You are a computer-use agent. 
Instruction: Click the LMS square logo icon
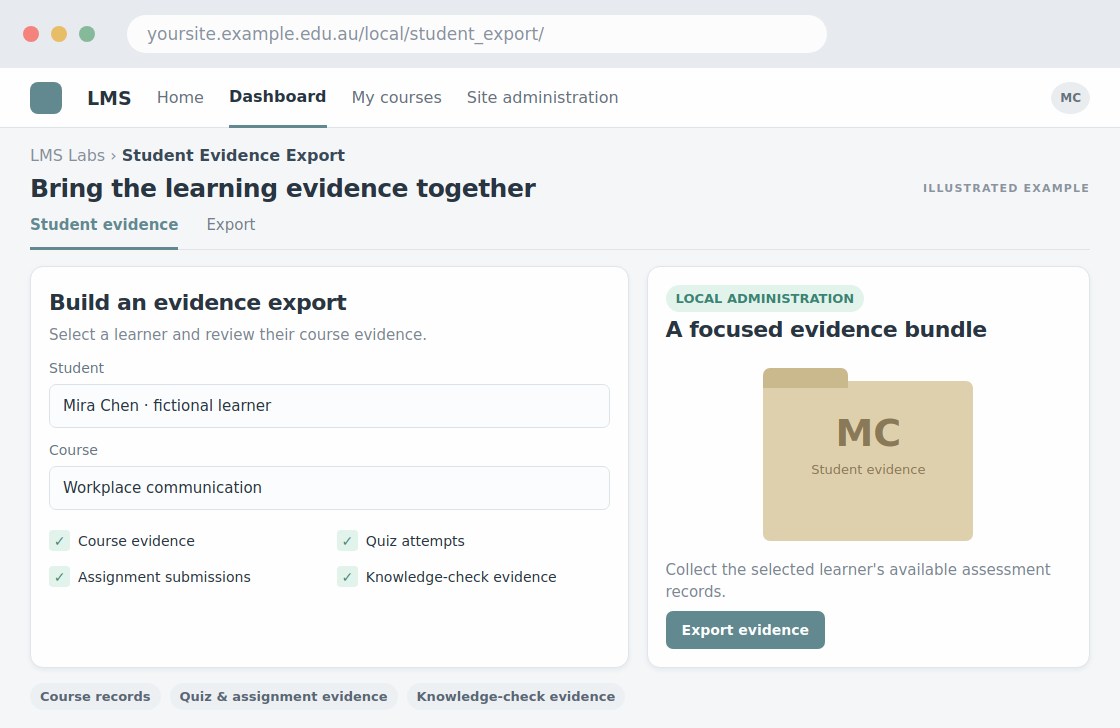[46, 98]
